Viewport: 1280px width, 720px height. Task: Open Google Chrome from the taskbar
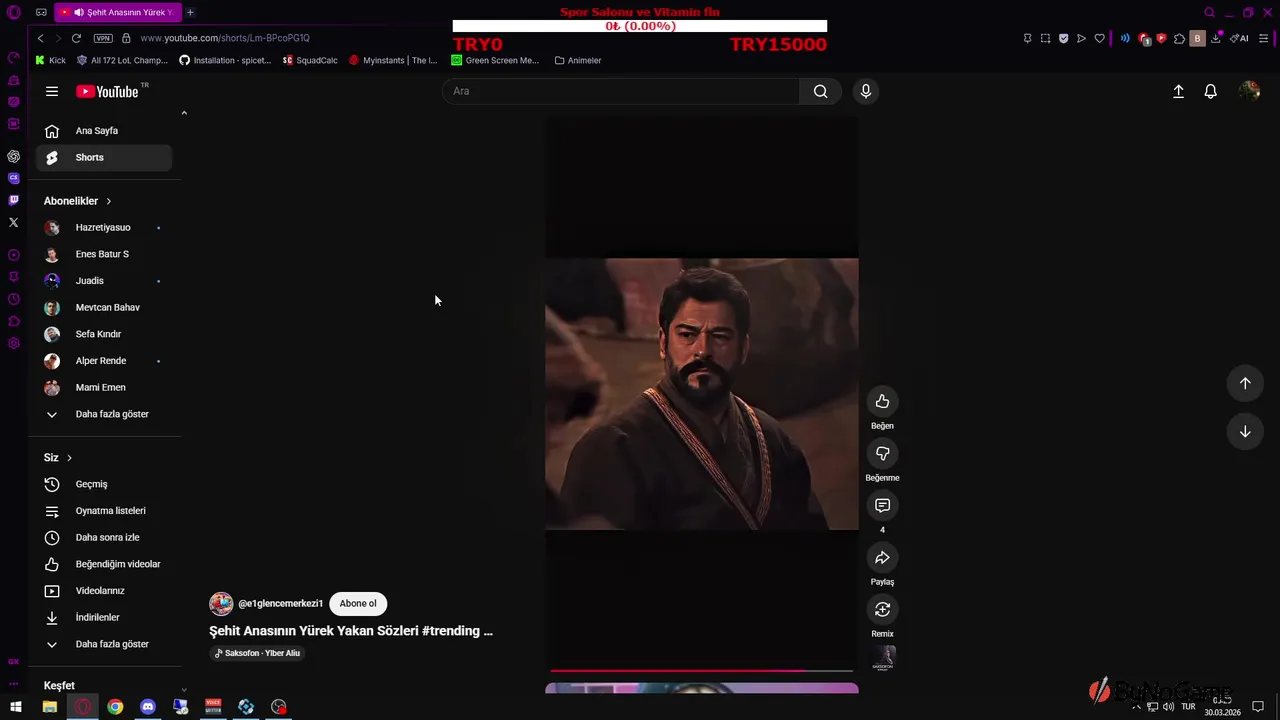[115, 707]
